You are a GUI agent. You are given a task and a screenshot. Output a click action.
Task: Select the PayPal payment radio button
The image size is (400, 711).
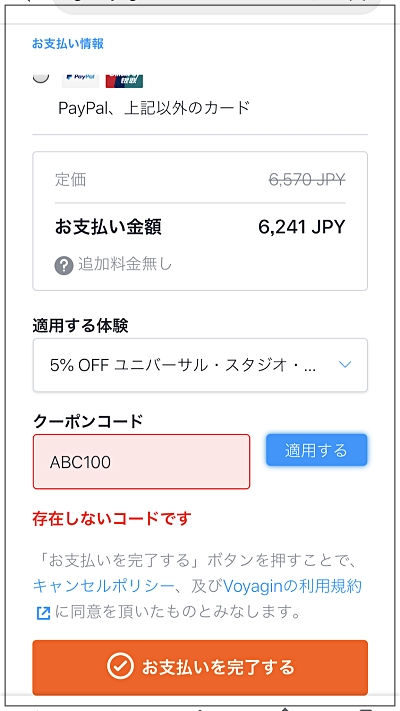click(x=41, y=76)
